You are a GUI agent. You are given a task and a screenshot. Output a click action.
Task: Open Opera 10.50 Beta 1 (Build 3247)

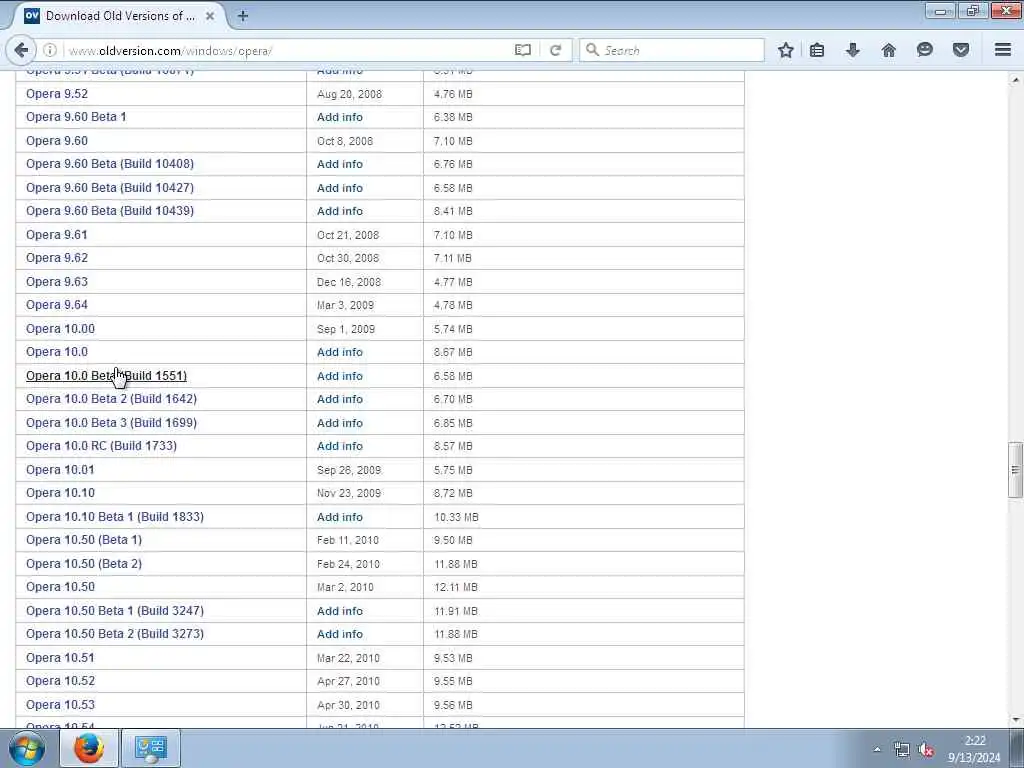(x=115, y=611)
